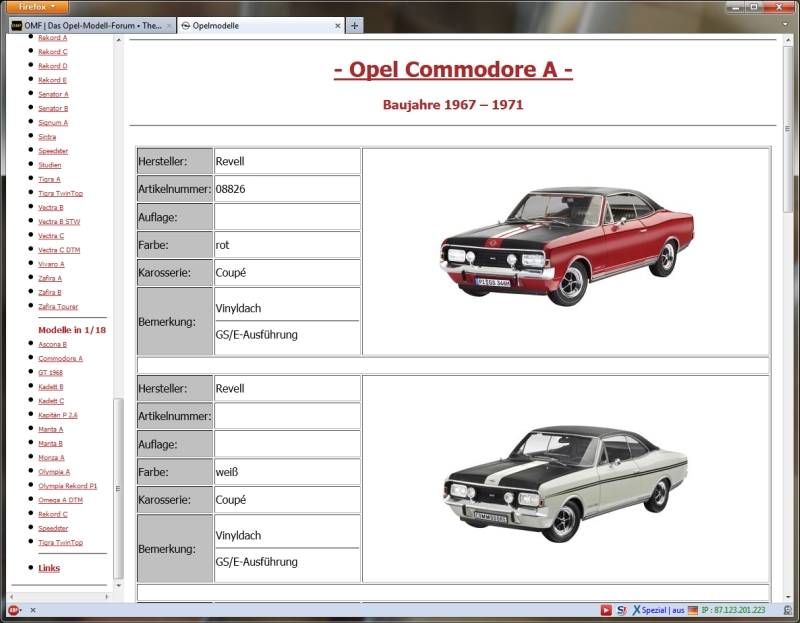Click the red S icon in status bar

point(621,610)
